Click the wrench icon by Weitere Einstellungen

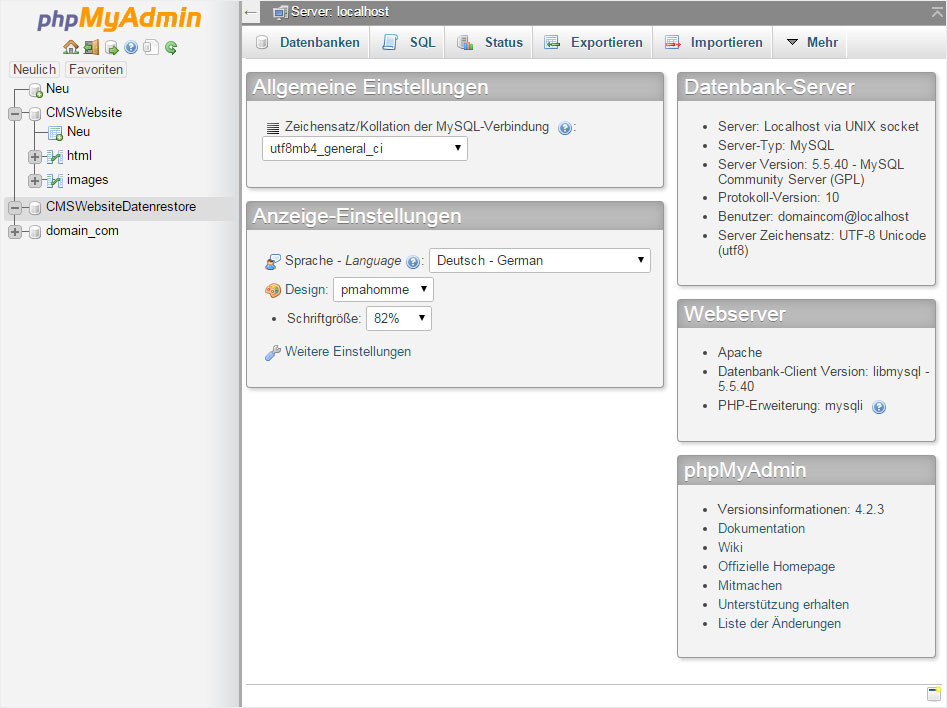coord(273,353)
